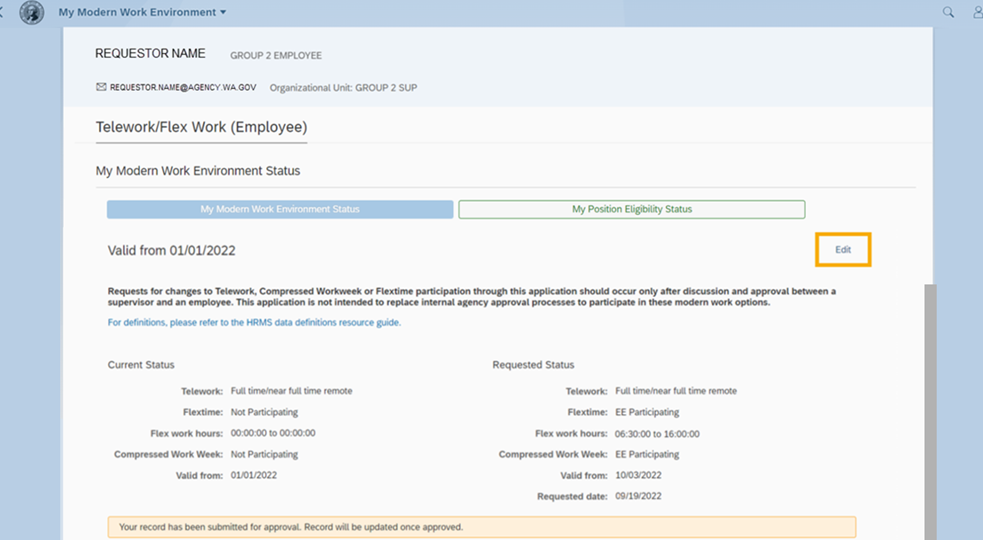Click the Organizational Unit GROUP 2 SUP text
The height and width of the screenshot is (540, 983).
(343, 88)
